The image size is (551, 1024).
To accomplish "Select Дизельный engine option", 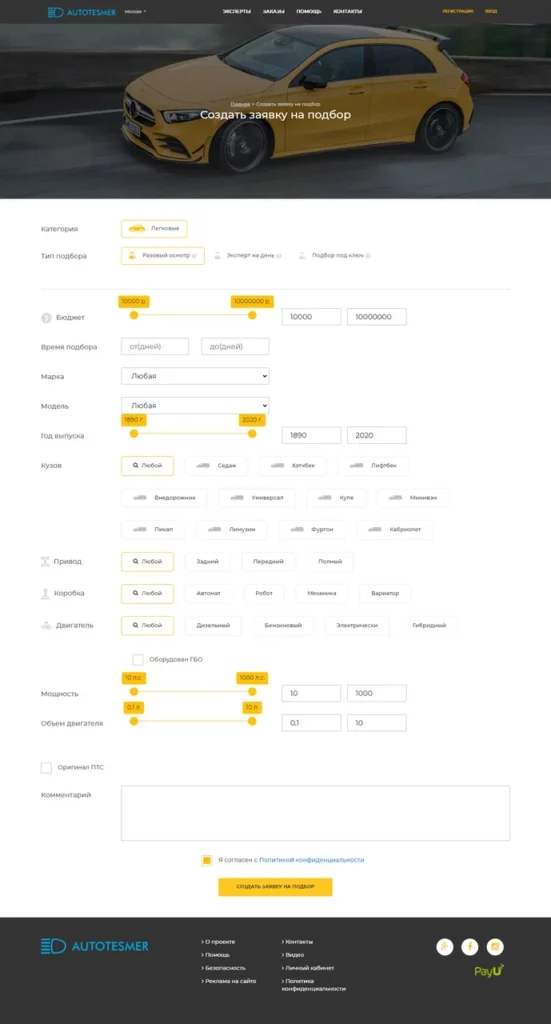I will point(213,626).
